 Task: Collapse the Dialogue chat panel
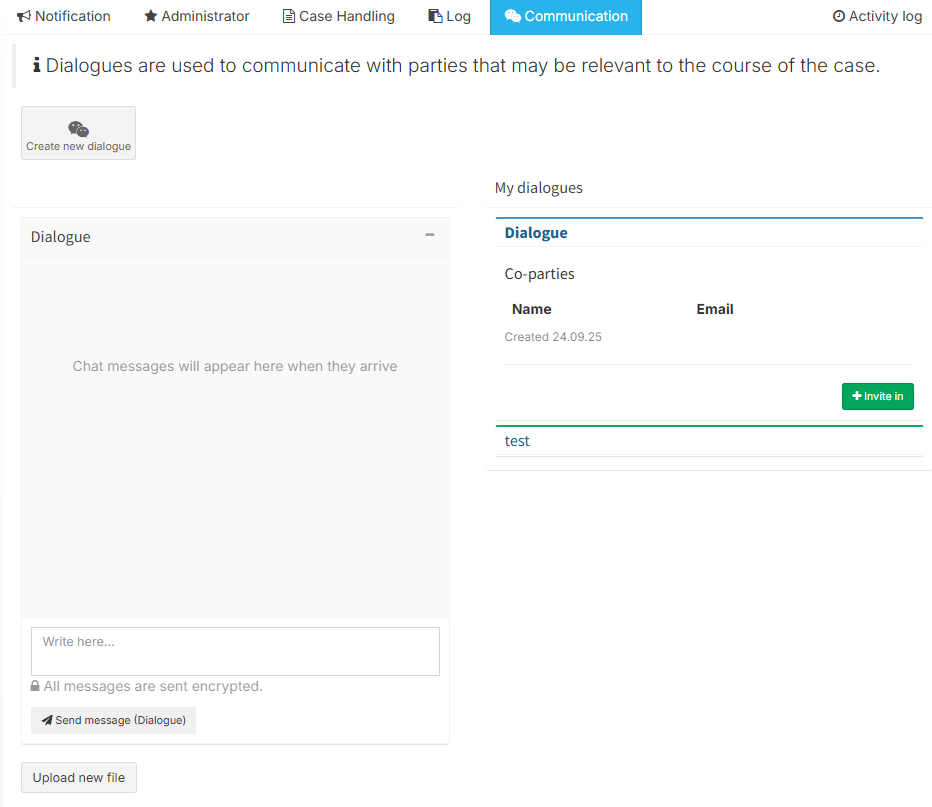pos(430,235)
